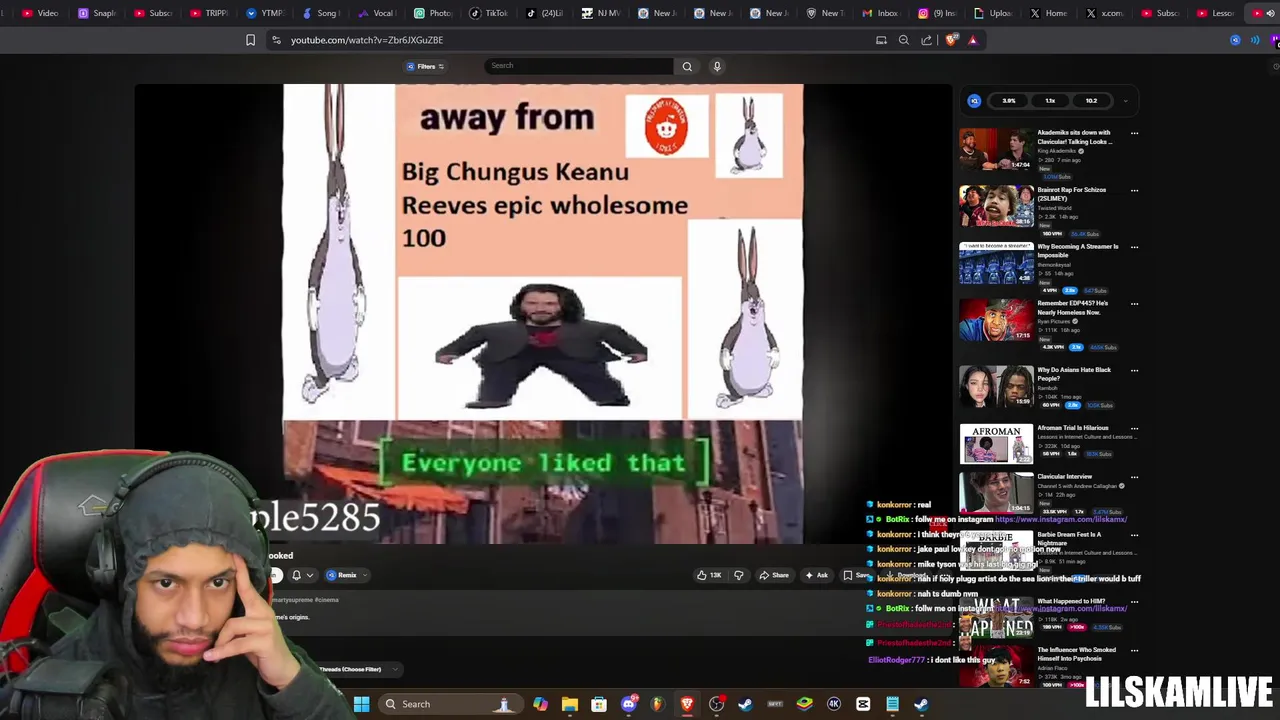1280x720 pixels.
Task: Open more options for Why Becoming A Streamer
Action: coord(1134,247)
